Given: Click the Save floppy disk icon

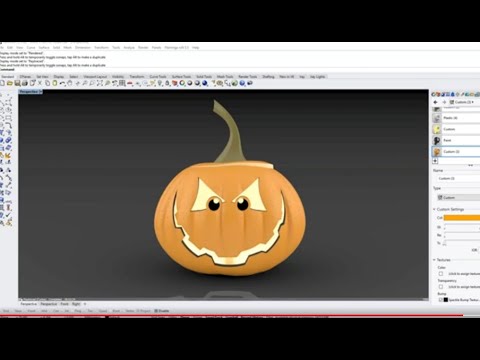Looking at the screenshot, I should coord(17,83).
